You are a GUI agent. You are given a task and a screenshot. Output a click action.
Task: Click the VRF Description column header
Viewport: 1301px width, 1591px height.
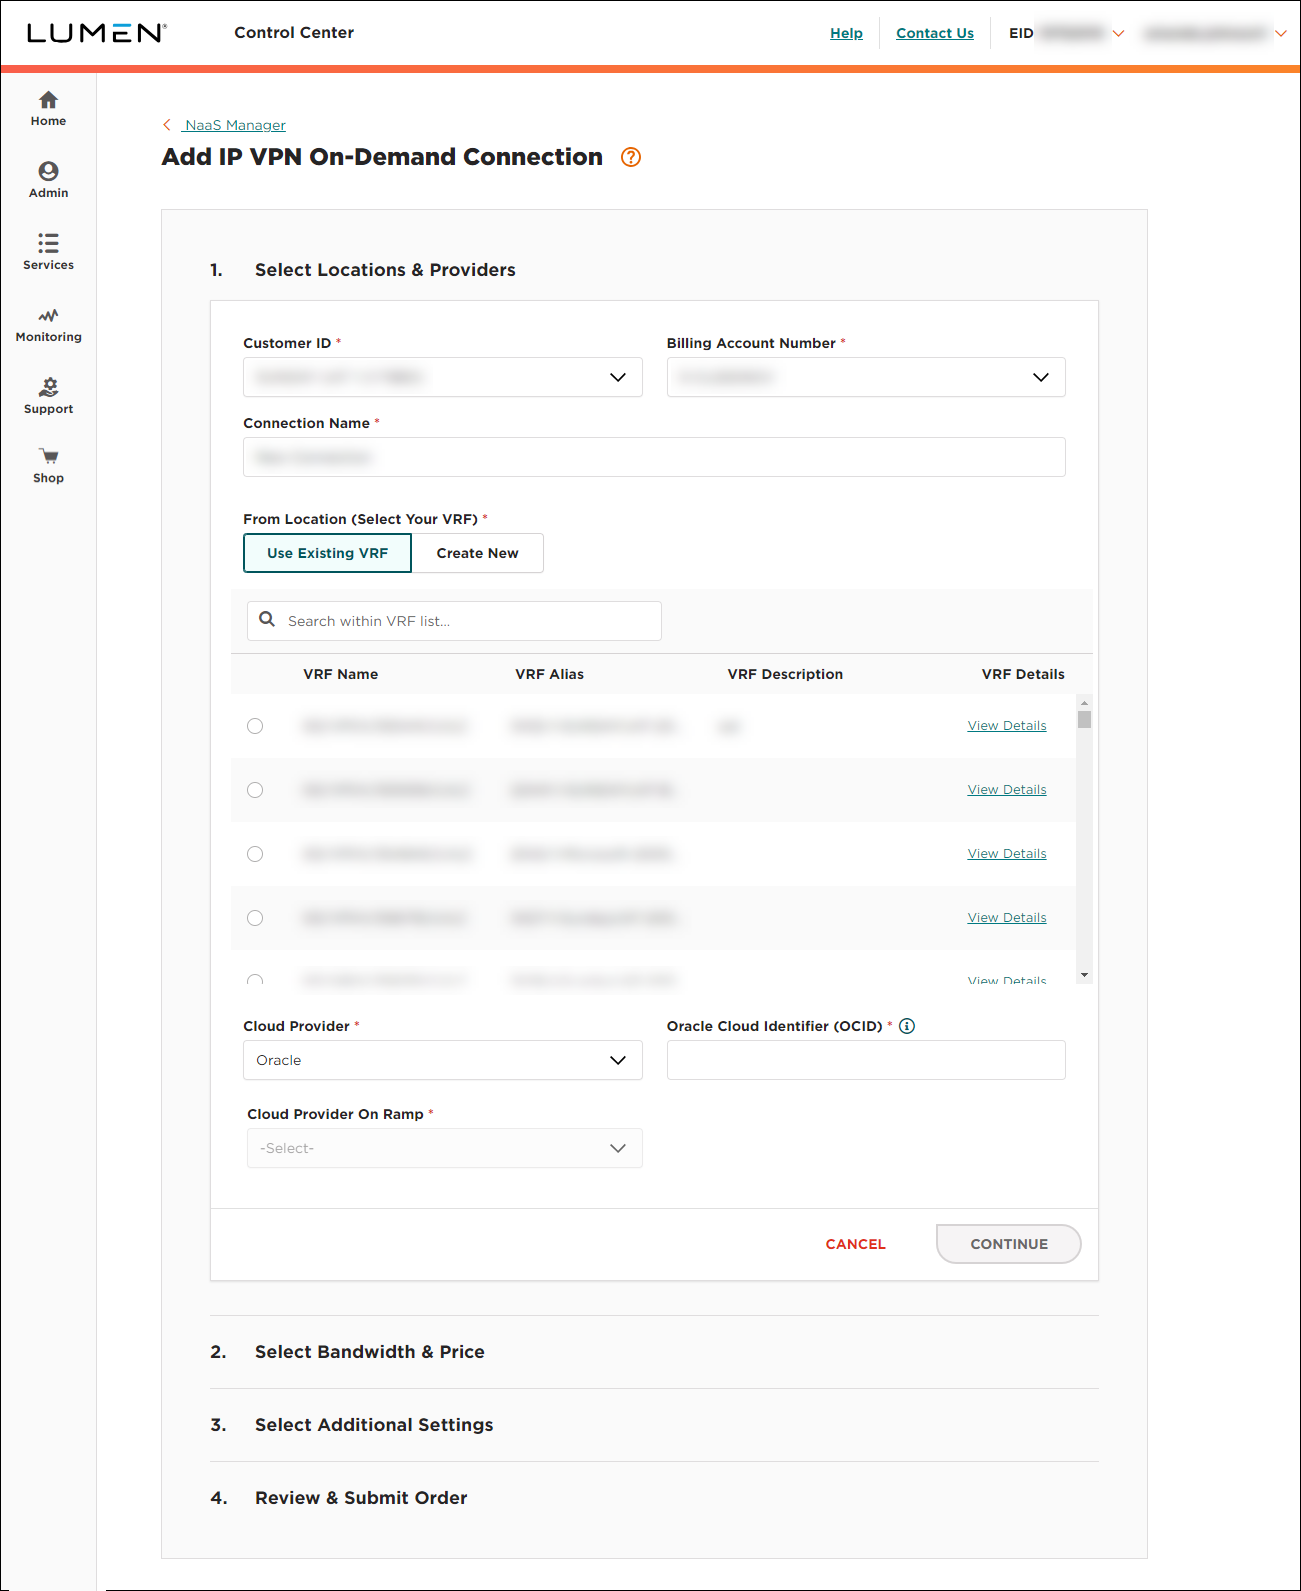pos(785,674)
